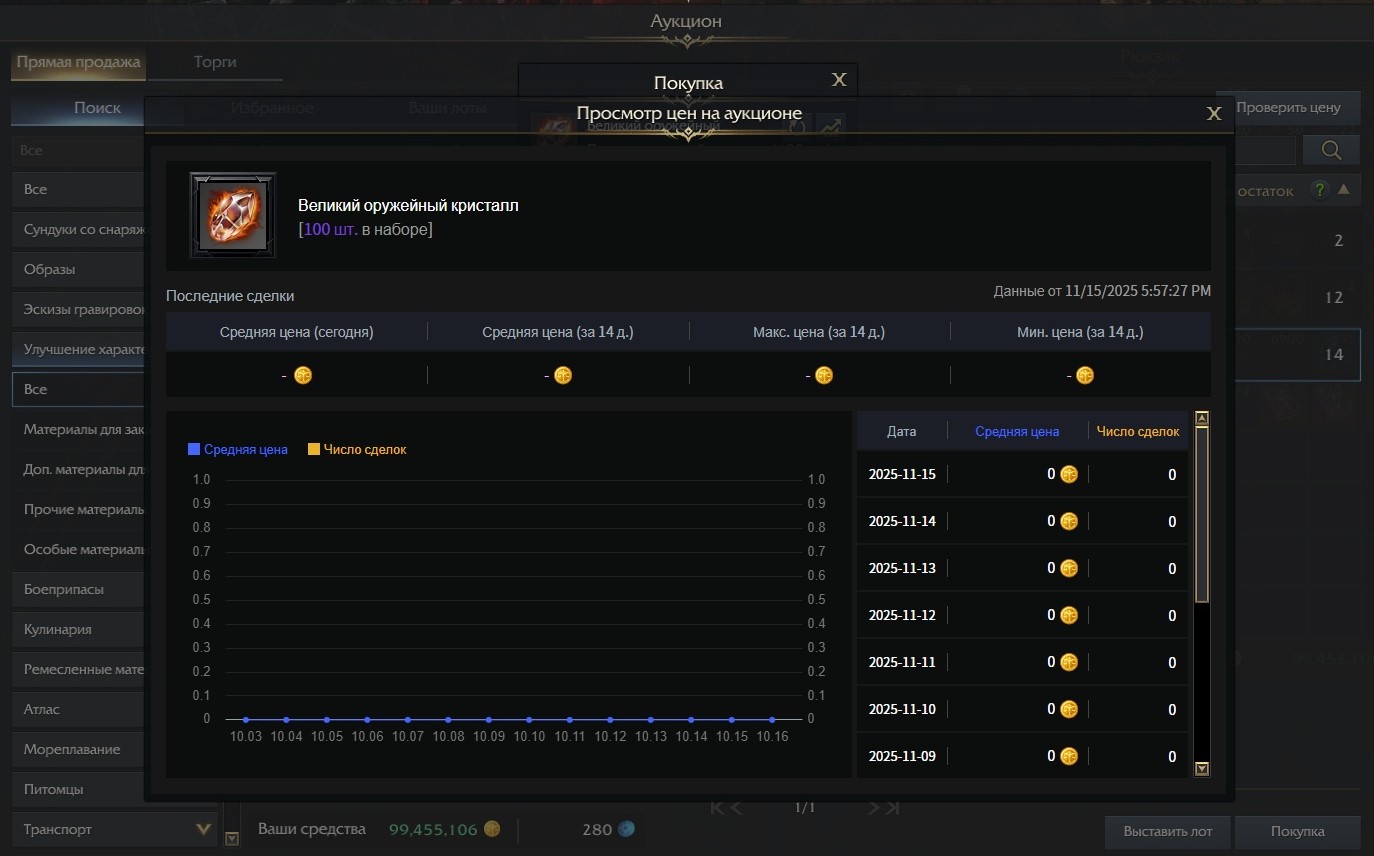Click the Проверить цену button
1374x856 pixels.
pyautogui.click(x=1287, y=108)
